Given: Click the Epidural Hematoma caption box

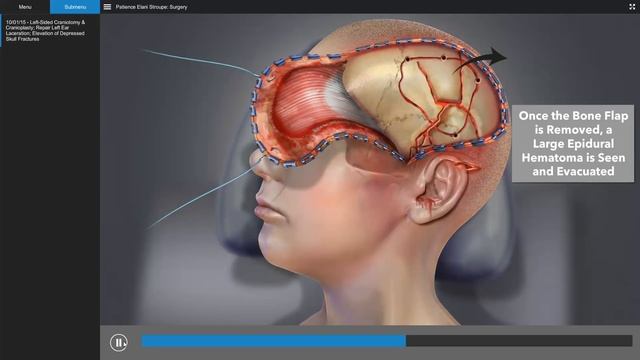Looking at the screenshot, I should [x=573, y=143].
